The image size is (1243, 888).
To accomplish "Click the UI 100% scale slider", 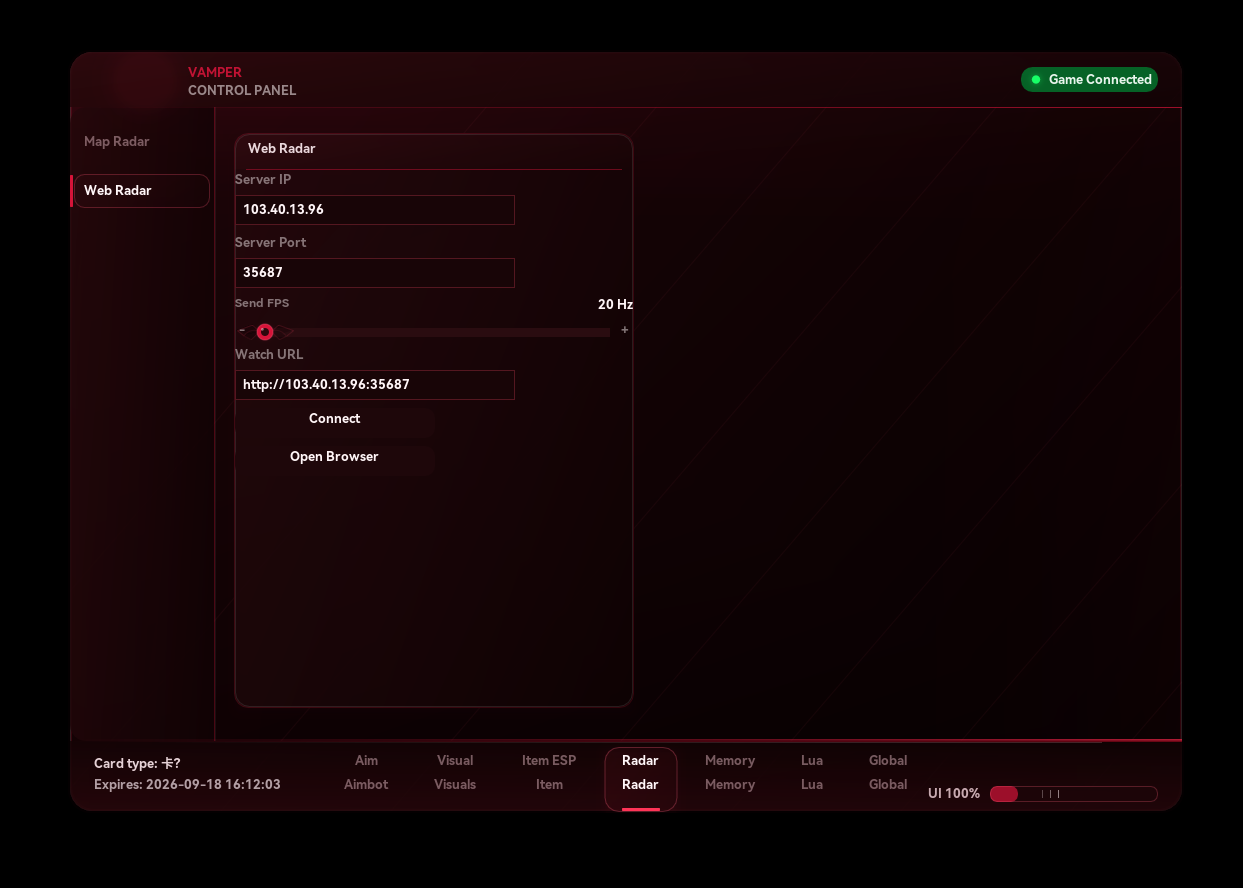I will point(1073,794).
